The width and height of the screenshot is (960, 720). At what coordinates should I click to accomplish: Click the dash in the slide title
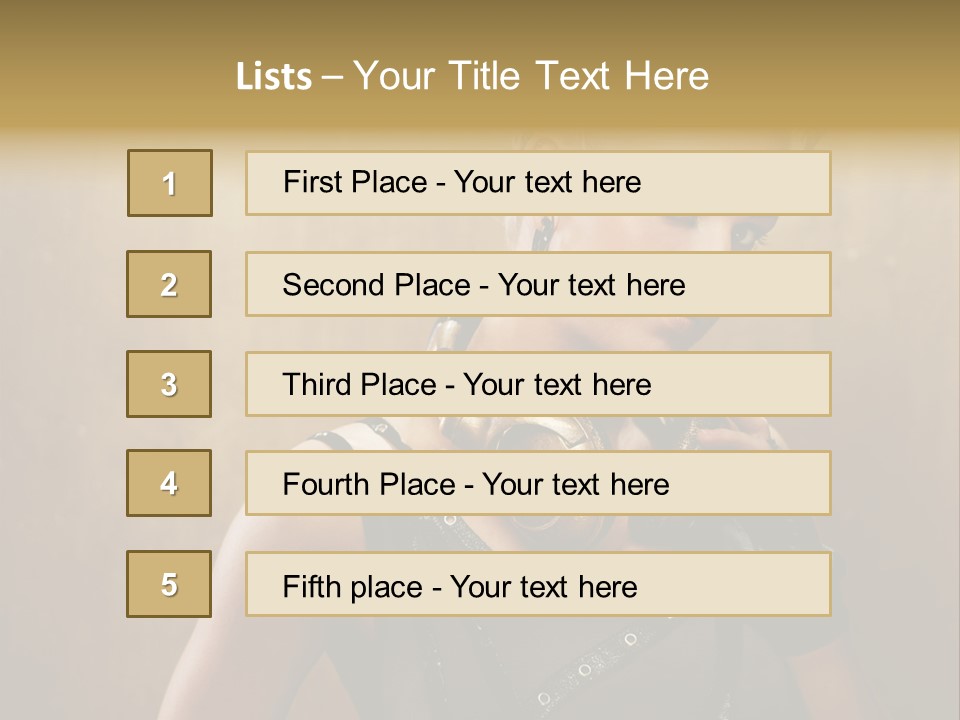pos(332,76)
